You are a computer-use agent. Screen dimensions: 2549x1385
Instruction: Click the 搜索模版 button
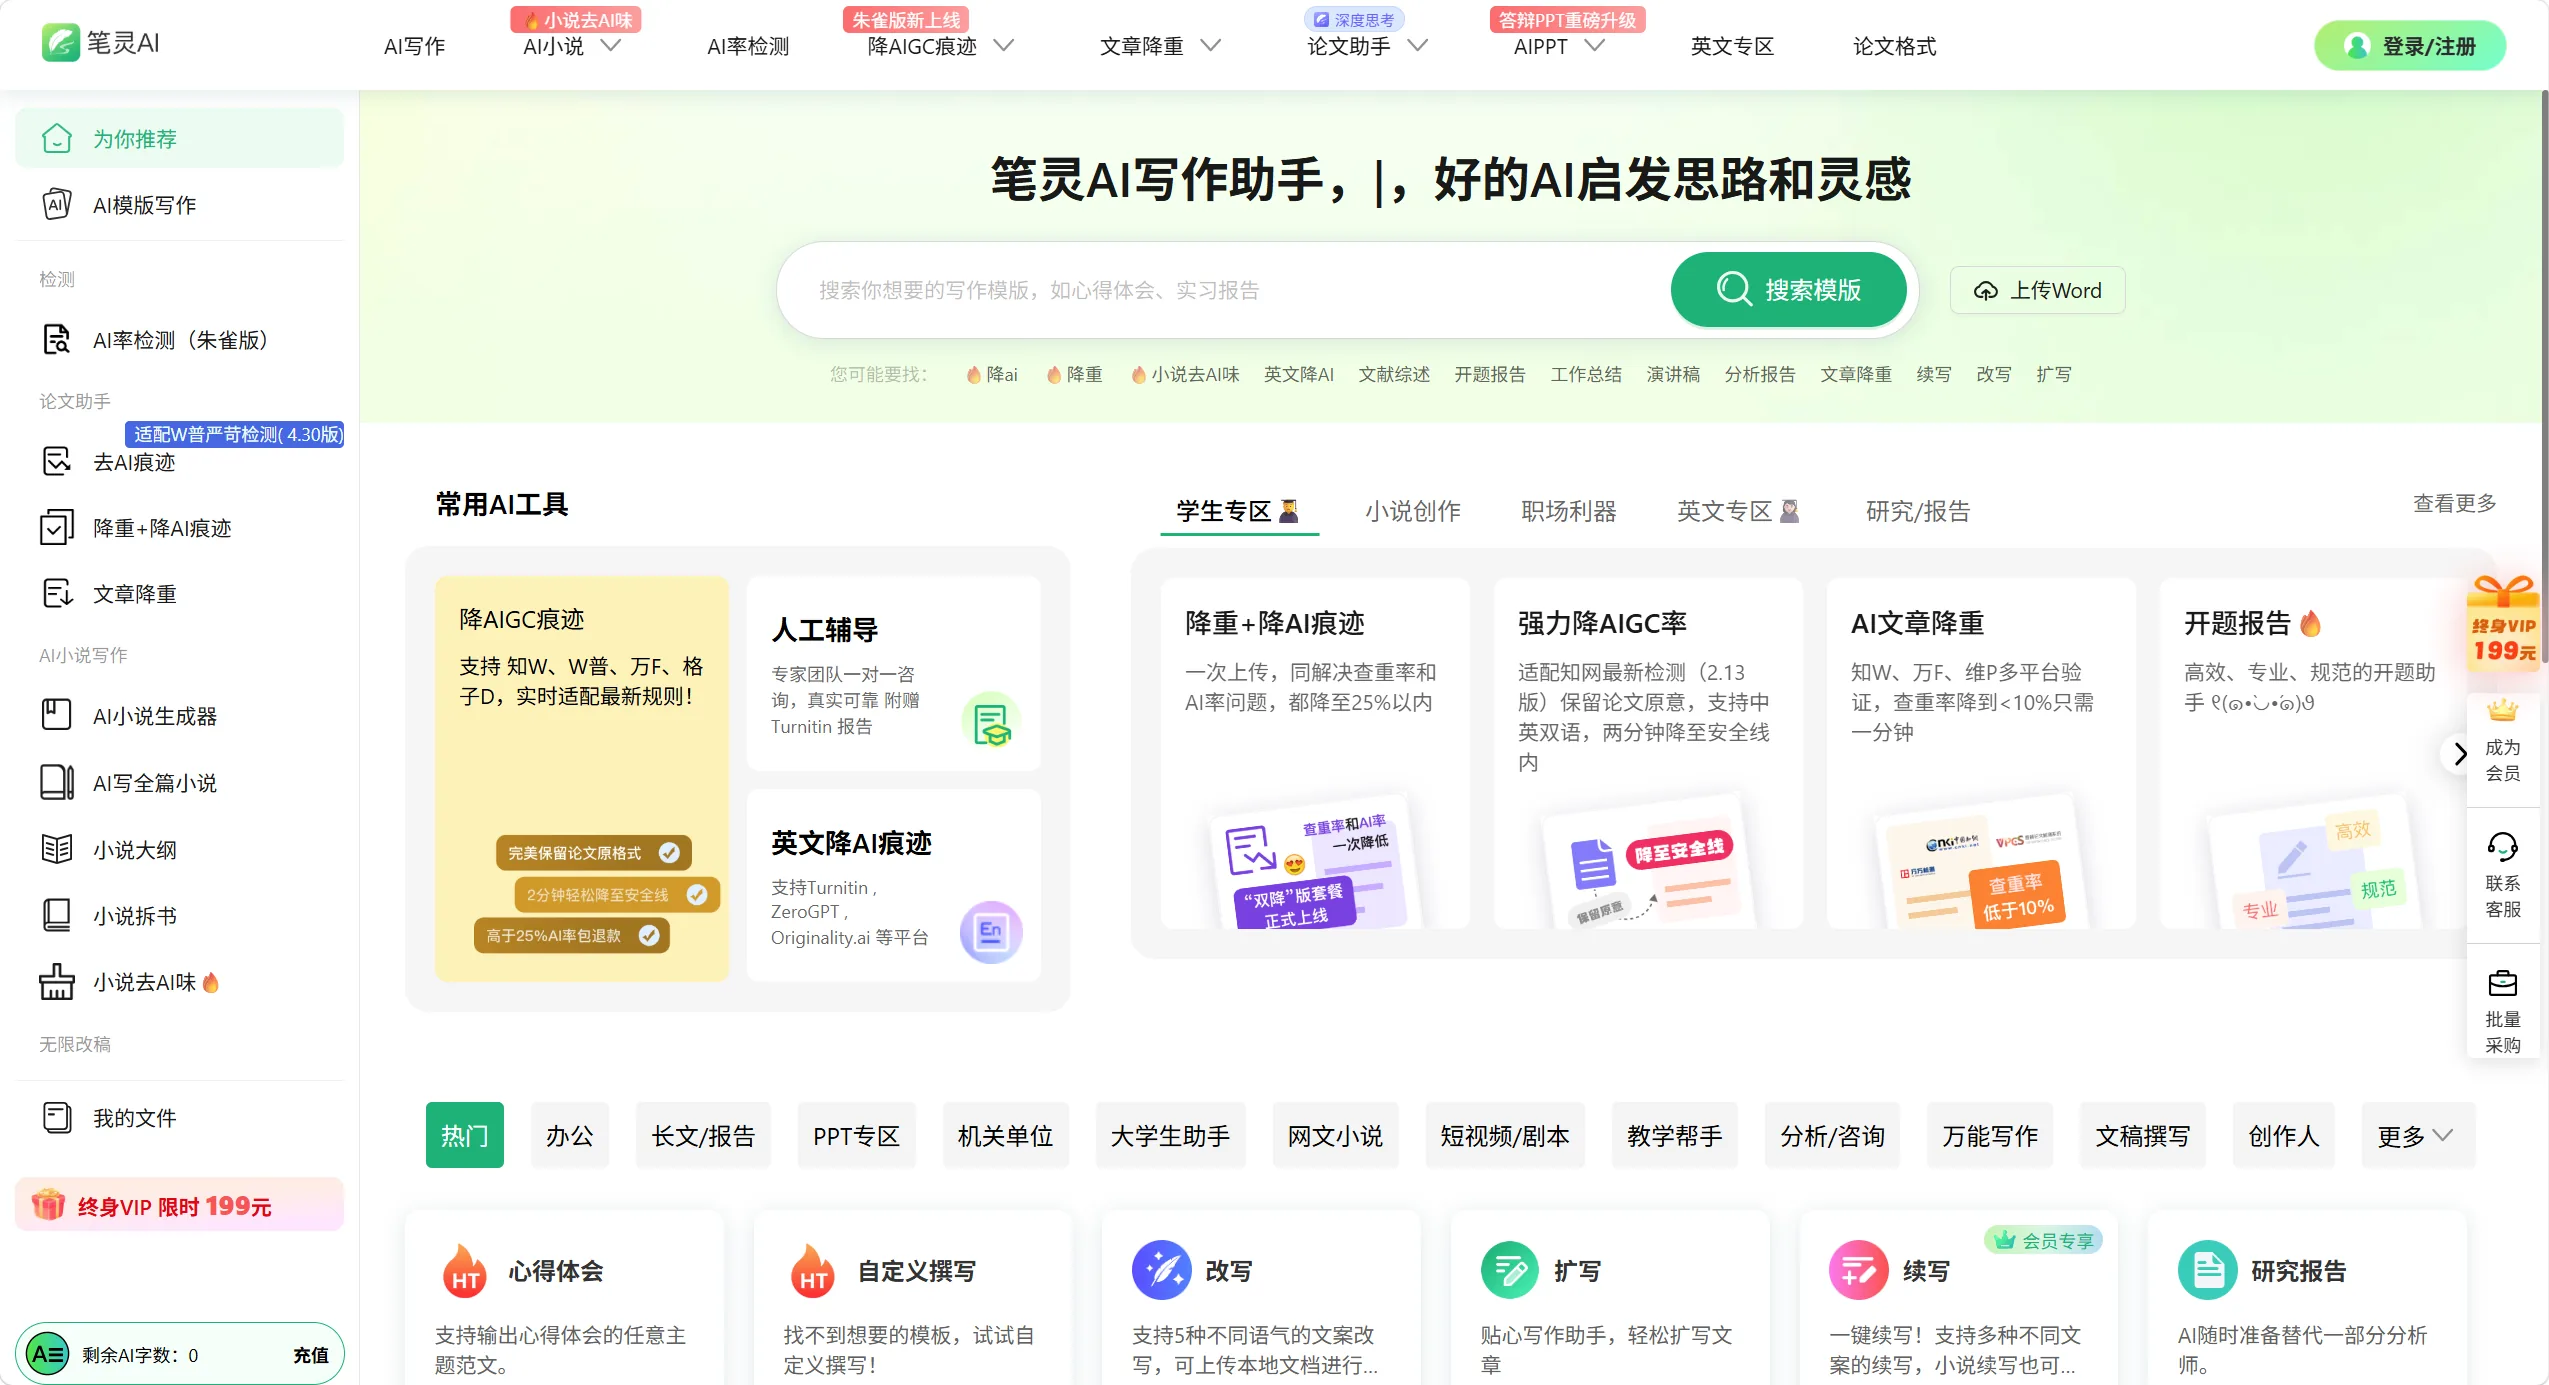pyautogui.click(x=1788, y=290)
